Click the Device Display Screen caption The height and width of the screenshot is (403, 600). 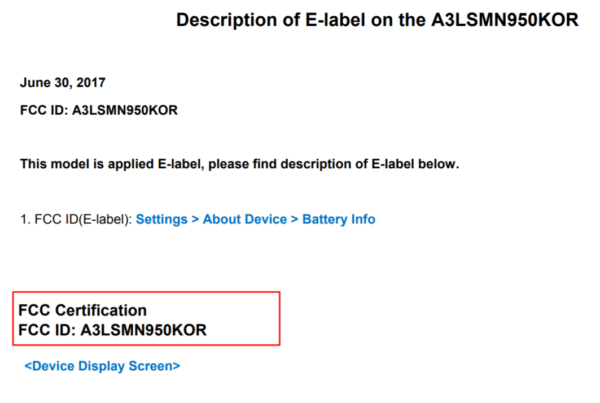point(102,367)
